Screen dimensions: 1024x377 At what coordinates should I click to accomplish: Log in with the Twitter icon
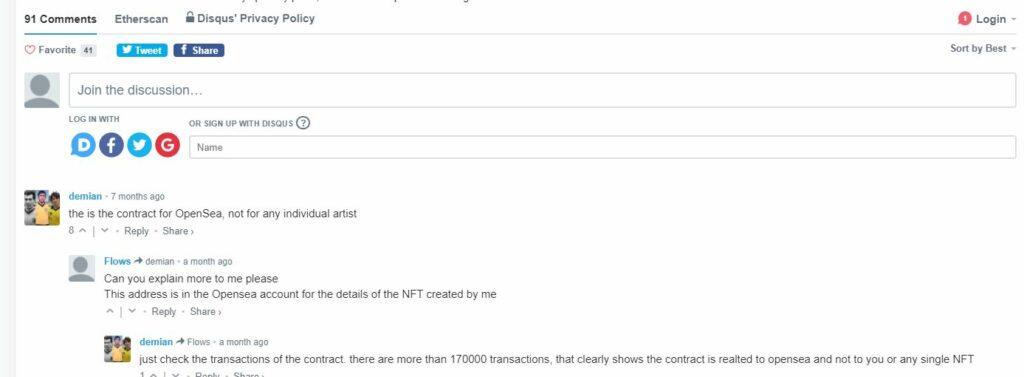139,145
